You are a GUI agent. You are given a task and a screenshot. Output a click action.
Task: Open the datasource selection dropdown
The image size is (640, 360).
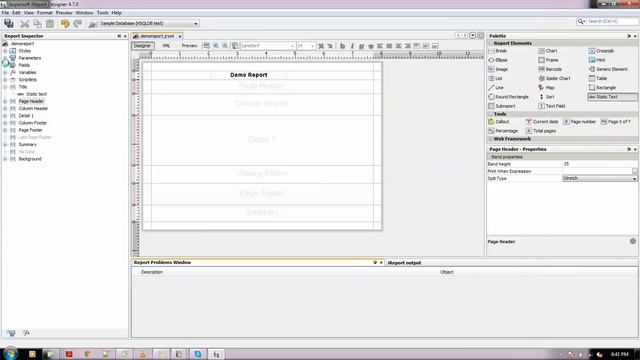[196, 24]
